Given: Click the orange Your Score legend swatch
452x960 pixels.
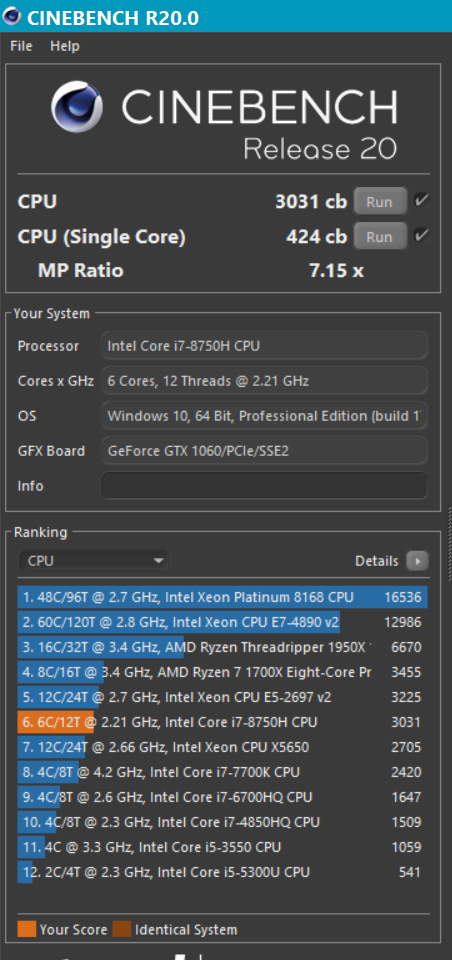Looking at the screenshot, I should [x=27, y=929].
